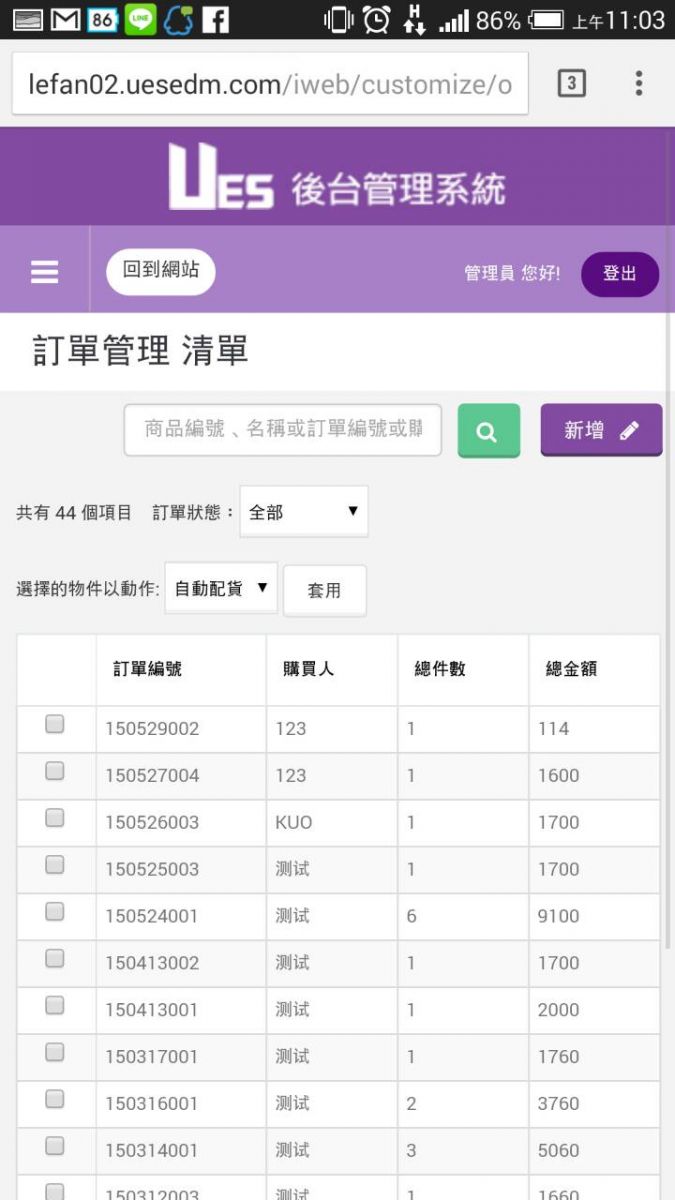Tap the Gmail notification icon in the status bar
Screen dimensions: 675x1200
(65, 19)
